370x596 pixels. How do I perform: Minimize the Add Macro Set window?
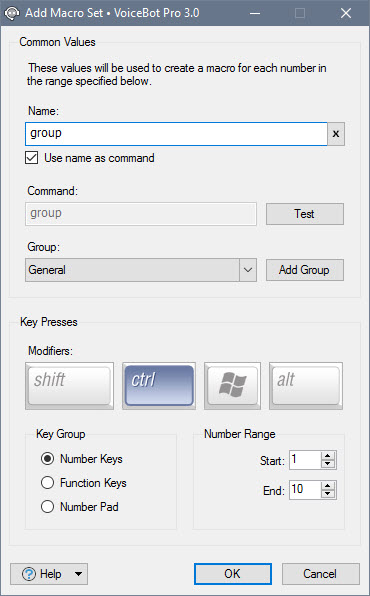pos(255,13)
